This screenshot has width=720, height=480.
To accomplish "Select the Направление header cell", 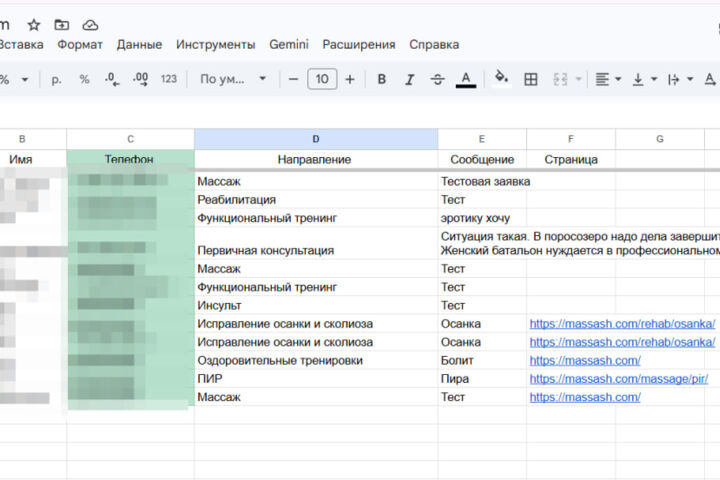I will (x=316, y=160).
